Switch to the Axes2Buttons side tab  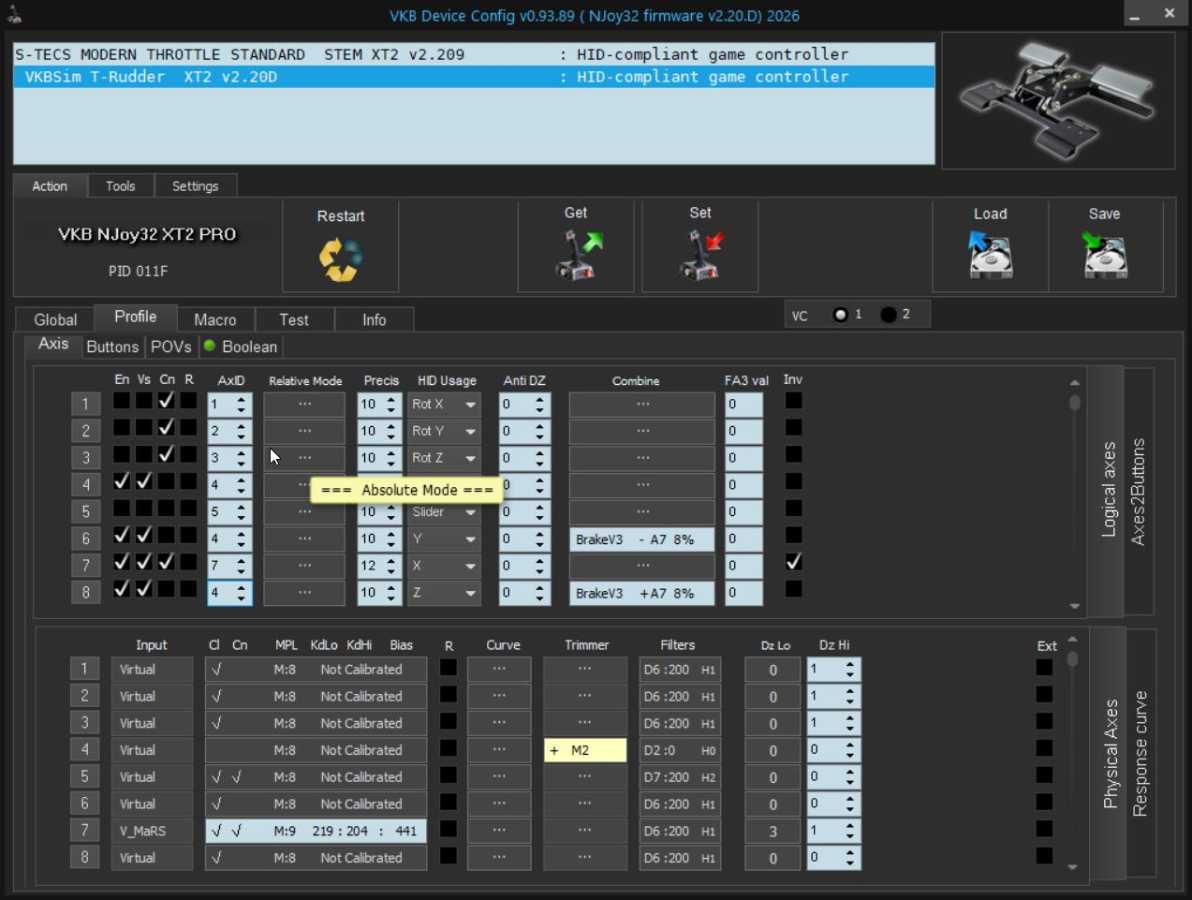[x=1138, y=491]
